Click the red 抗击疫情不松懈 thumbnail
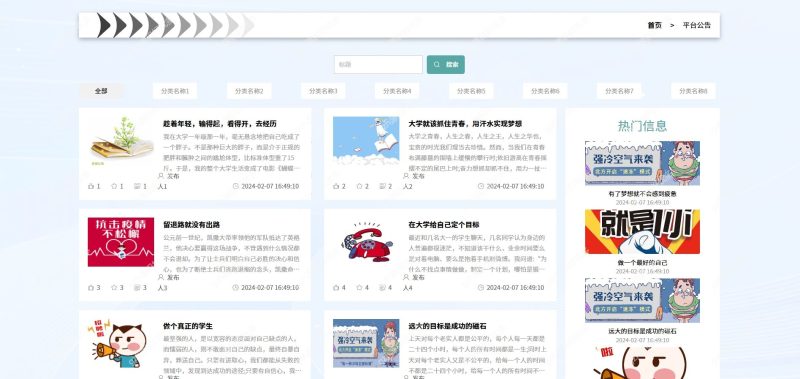 121,242
